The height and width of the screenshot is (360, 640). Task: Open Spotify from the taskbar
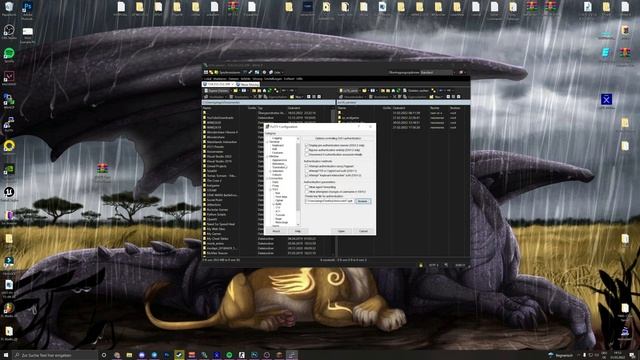click(x=229, y=355)
